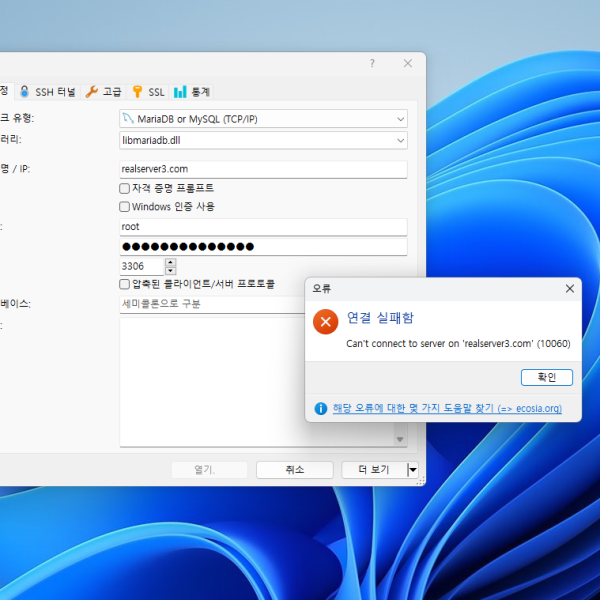Screen dimensions: 600x600
Task: Decrease port with the down spinner arrow
Action: pos(171,271)
